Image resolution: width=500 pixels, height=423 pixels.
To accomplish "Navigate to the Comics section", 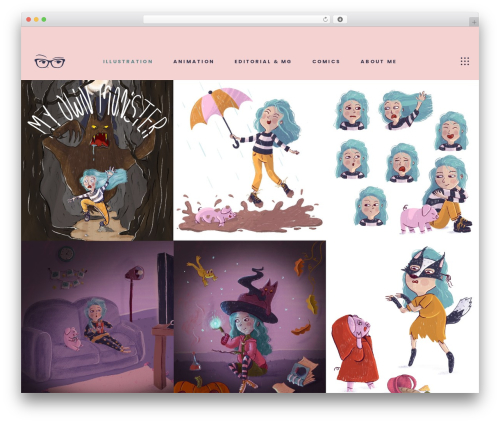I will point(326,62).
